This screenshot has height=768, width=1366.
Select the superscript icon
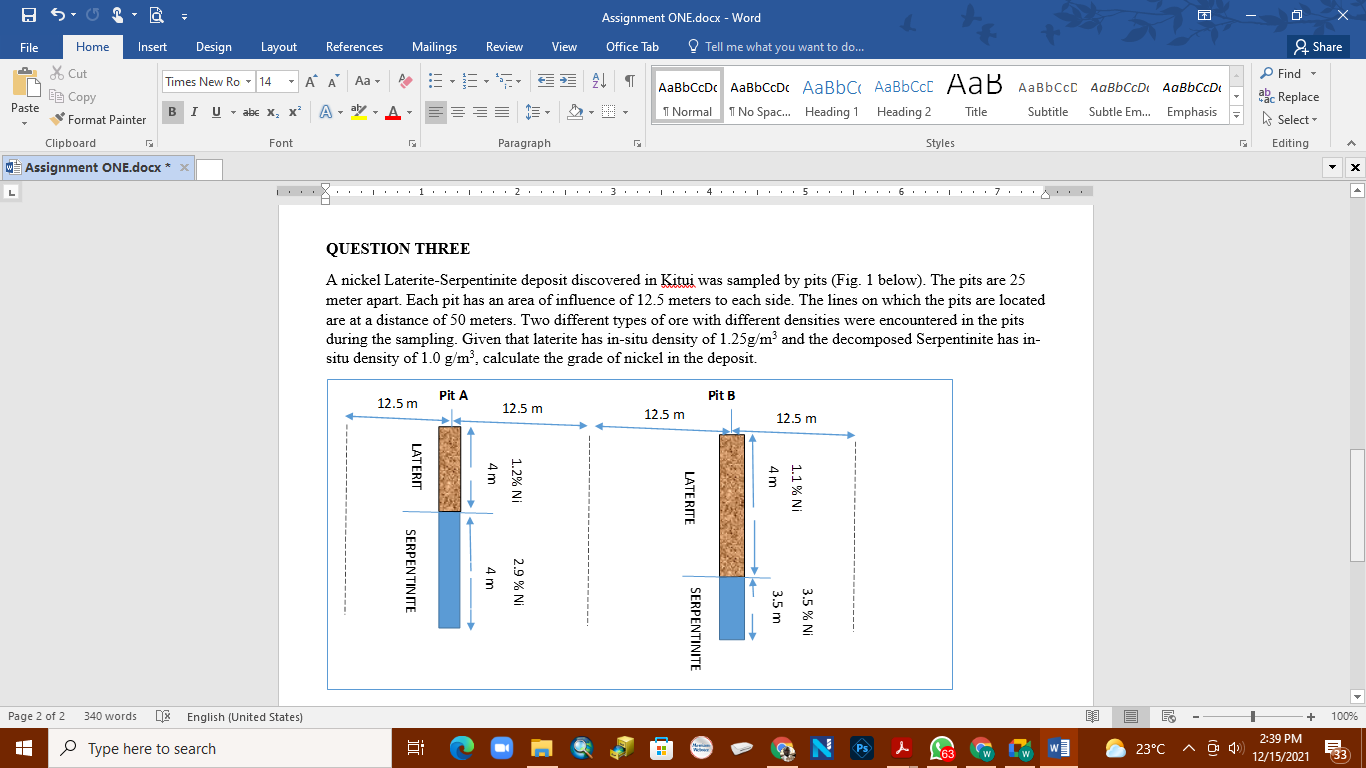[292, 113]
